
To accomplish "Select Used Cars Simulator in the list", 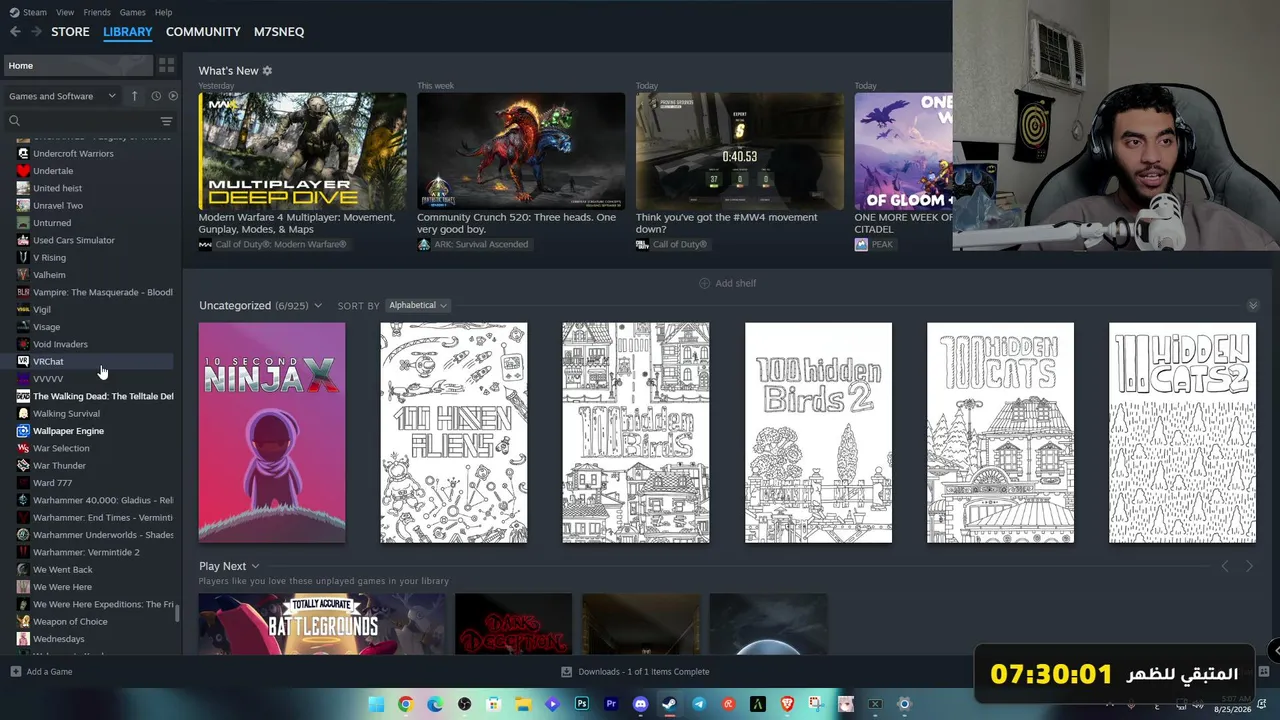I will click(x=74, y=240).
